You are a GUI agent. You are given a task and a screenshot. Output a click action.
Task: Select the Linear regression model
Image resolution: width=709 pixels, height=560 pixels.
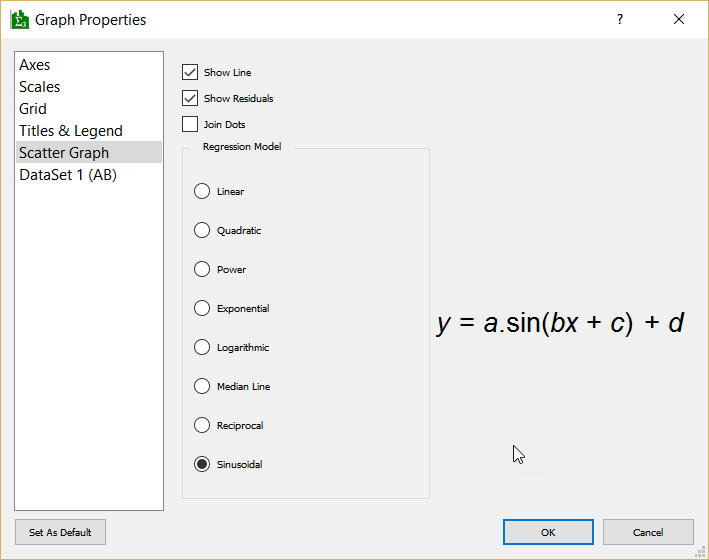[202, 192]
